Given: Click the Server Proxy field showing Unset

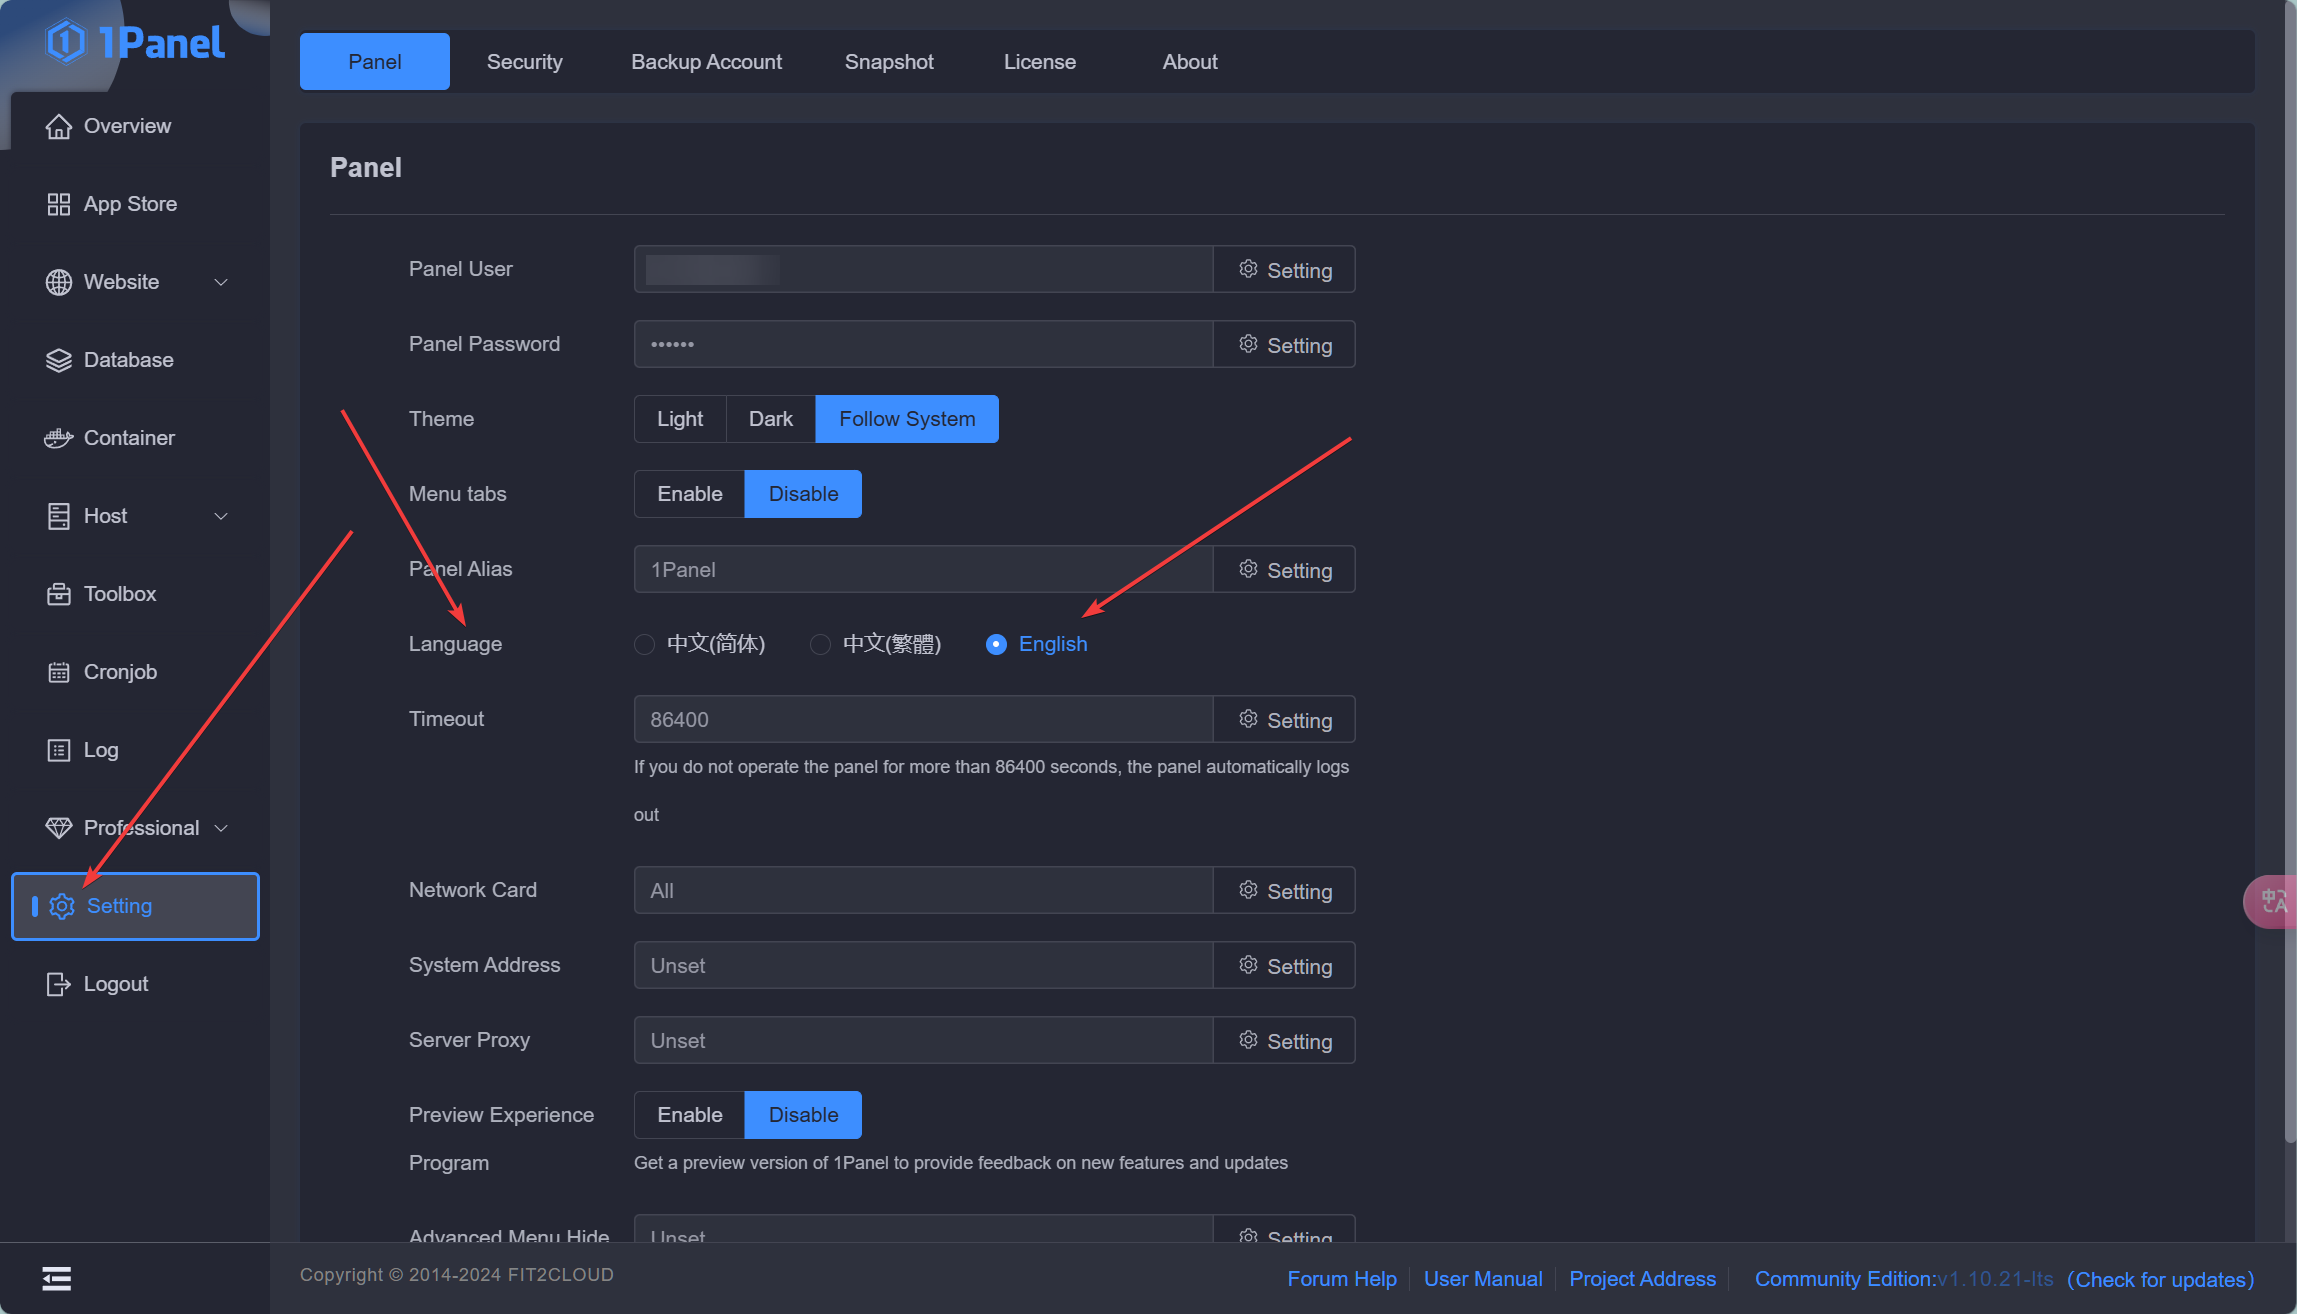Looking at the screenshot, I should tap(924, 1040).
